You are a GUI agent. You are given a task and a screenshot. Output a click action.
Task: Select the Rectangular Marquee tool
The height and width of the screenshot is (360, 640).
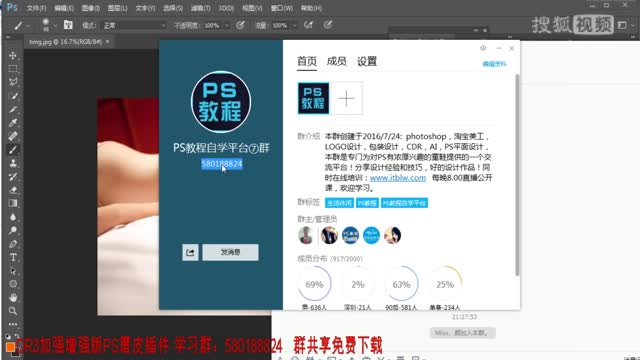(x=13, y=69)
